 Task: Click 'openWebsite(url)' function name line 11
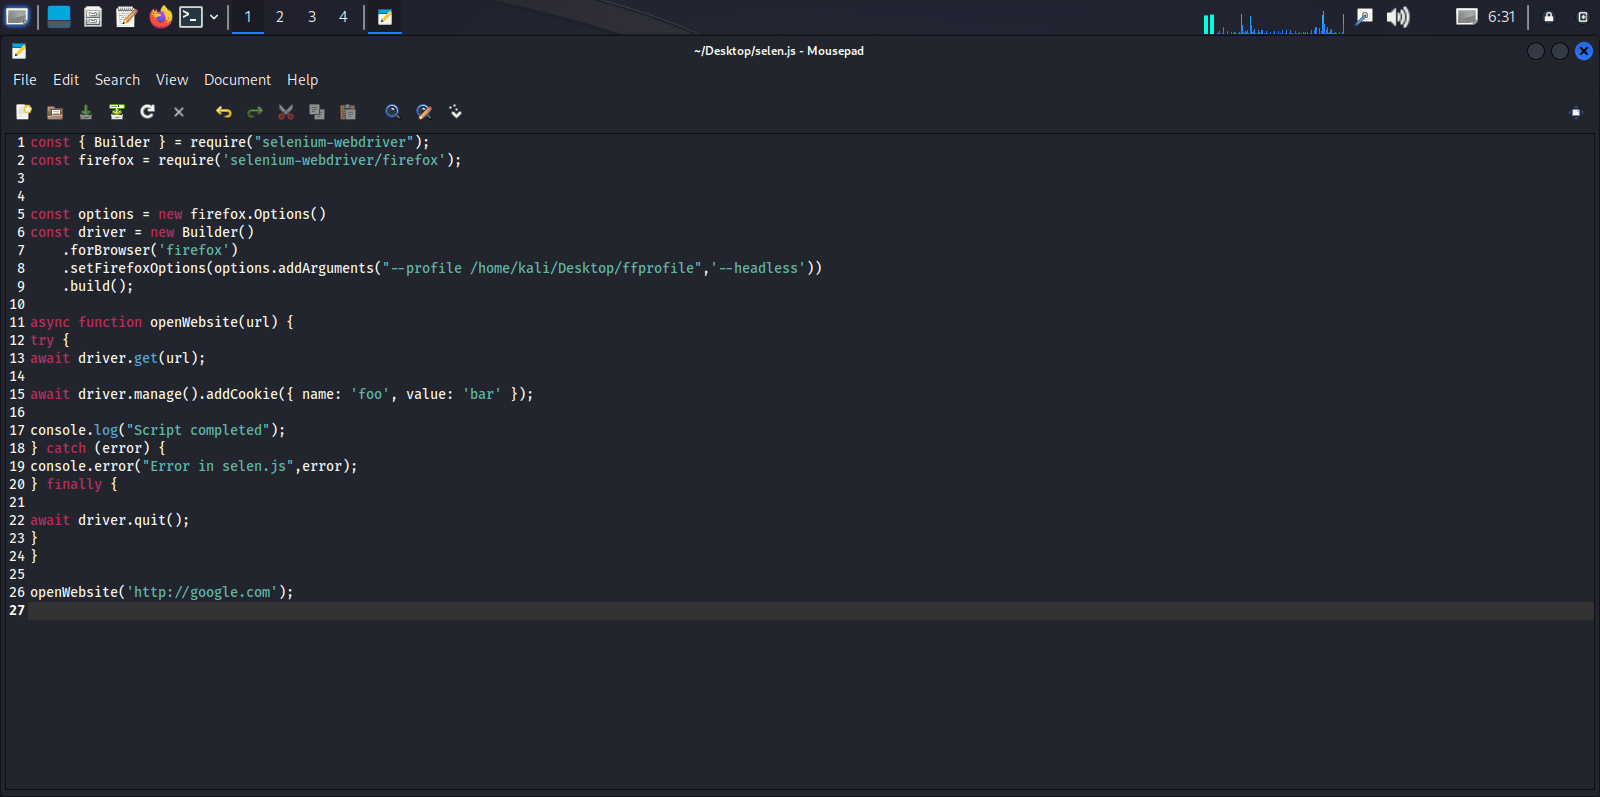coord(214,322)
